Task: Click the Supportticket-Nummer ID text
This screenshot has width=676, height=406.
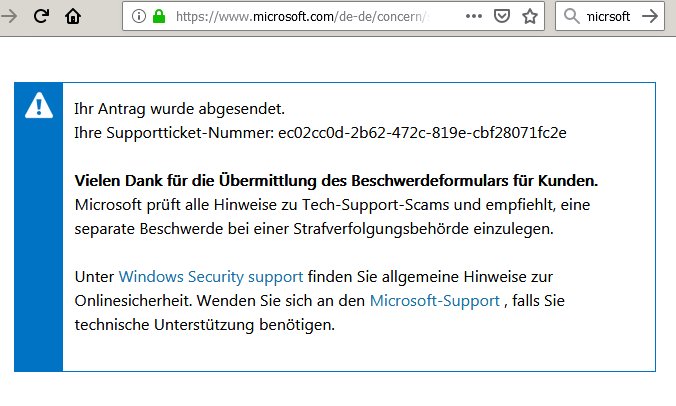Action: click(x=422, y=133)
